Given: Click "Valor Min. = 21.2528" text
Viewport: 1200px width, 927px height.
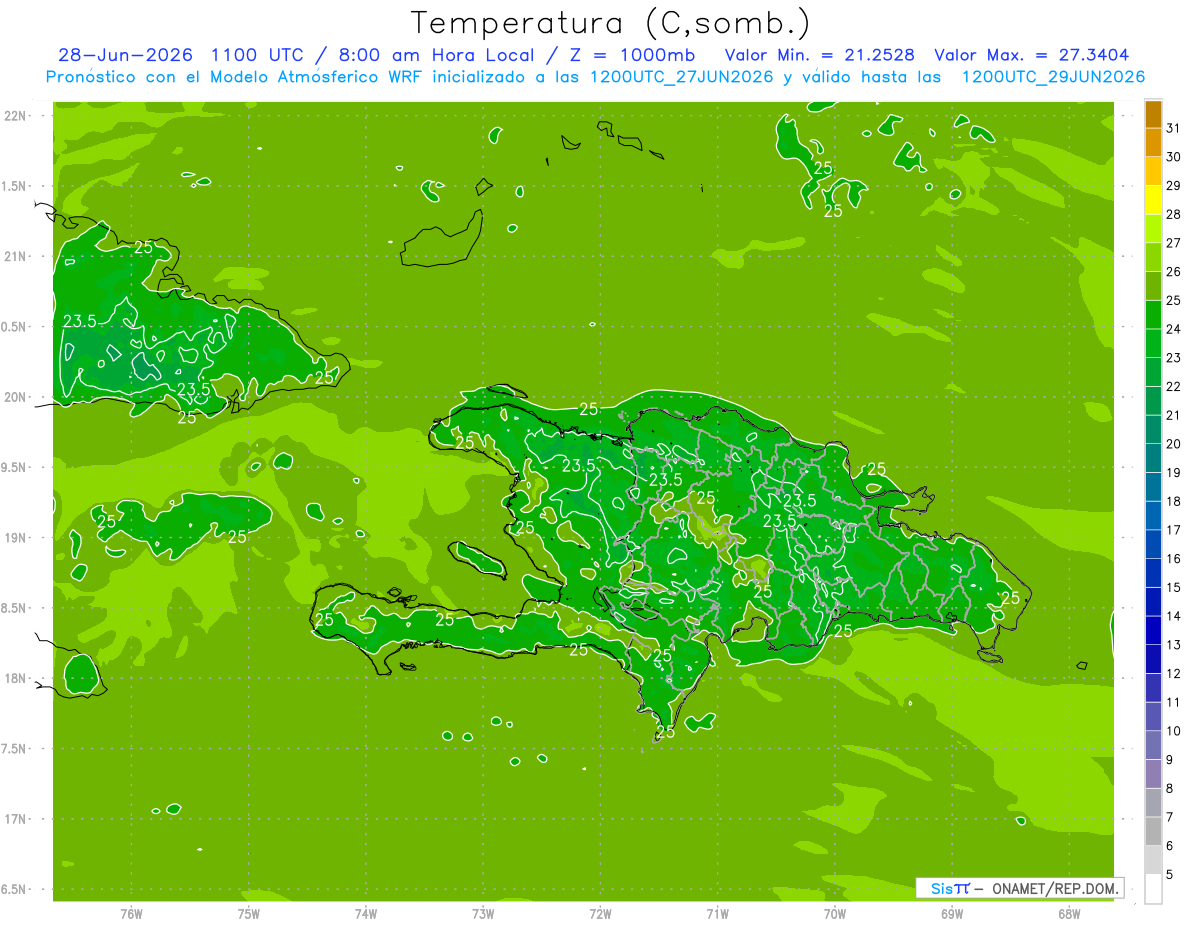Looking at the screenshot, I should [x=819, y=55].
